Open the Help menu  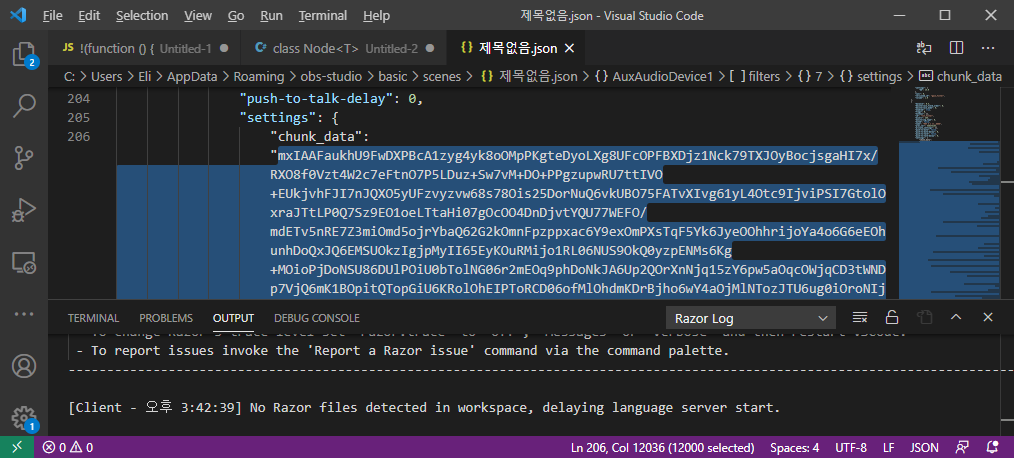pos(376,16)
